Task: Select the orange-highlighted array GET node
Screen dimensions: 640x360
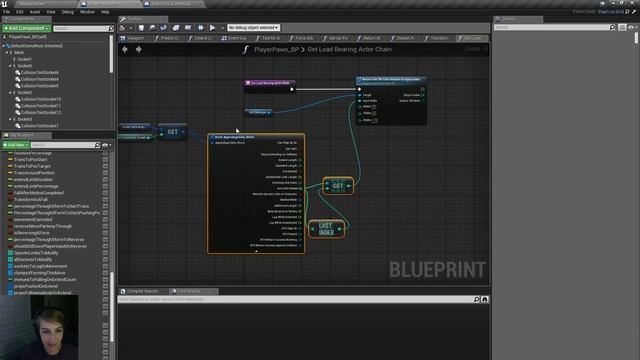Action: [x=338, y=186]
